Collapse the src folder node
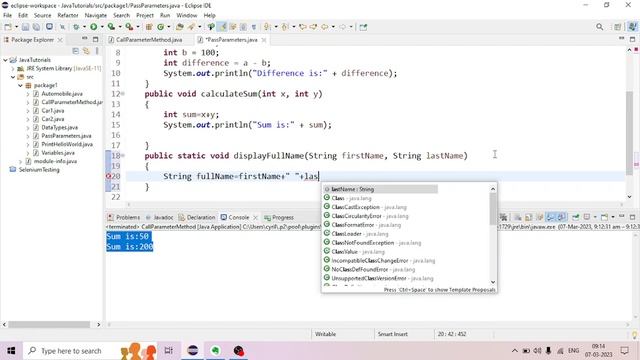The height and width of the screenshot is (360, 640). 13,77
